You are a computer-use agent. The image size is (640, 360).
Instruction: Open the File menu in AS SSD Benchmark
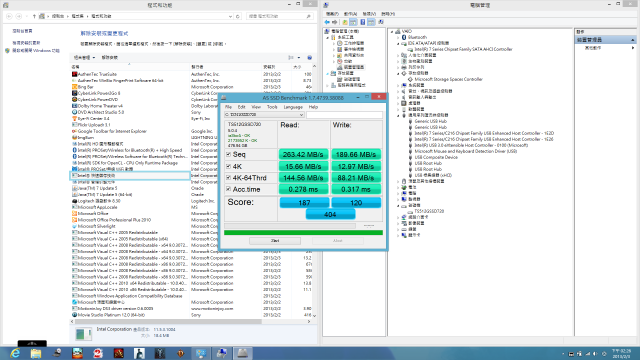(x=229, y=107)
